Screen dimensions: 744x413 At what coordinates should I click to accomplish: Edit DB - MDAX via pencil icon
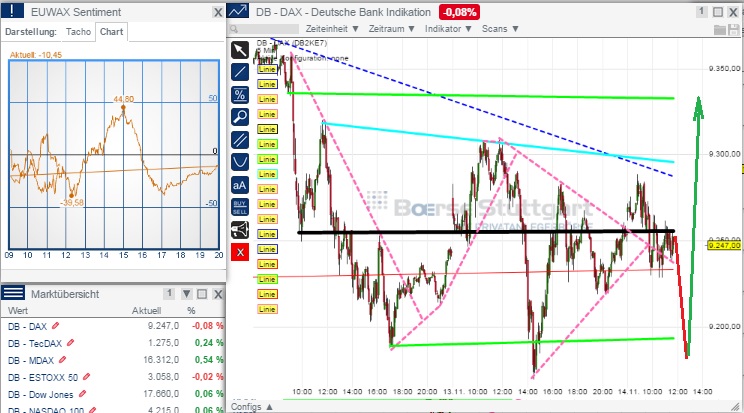click(62, 360)
